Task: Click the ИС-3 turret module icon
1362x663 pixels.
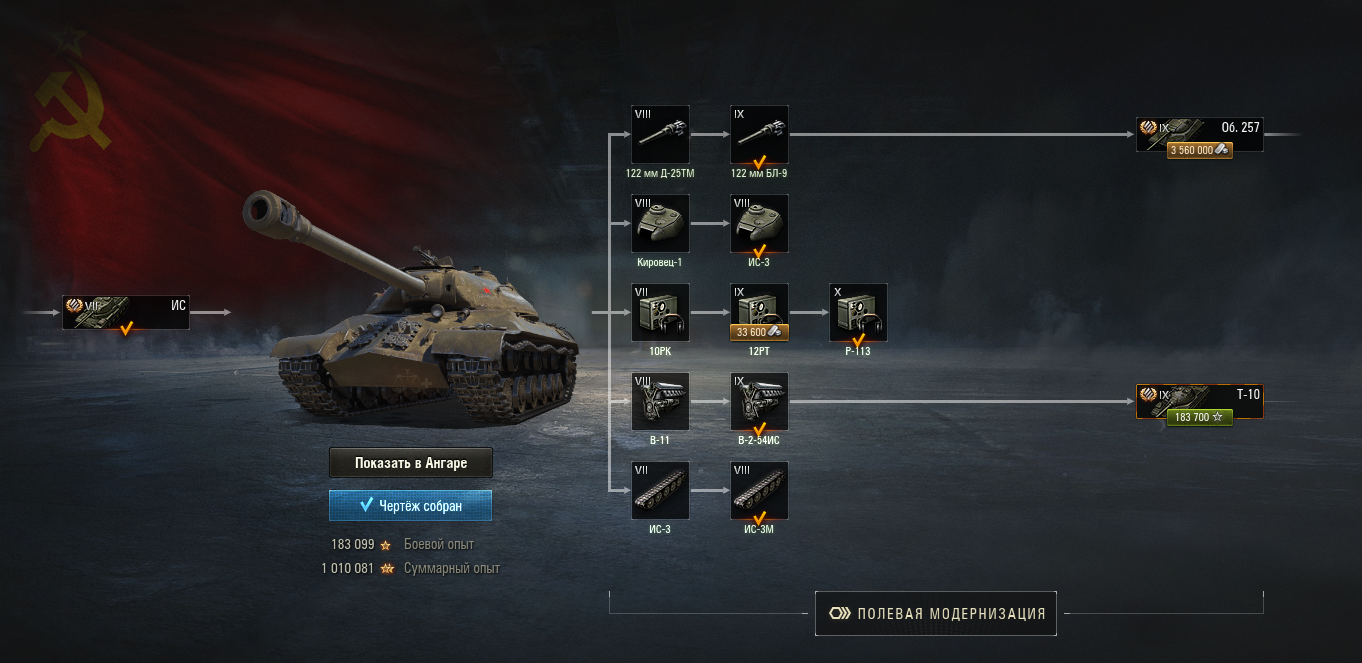Action: tap(760, 223)
